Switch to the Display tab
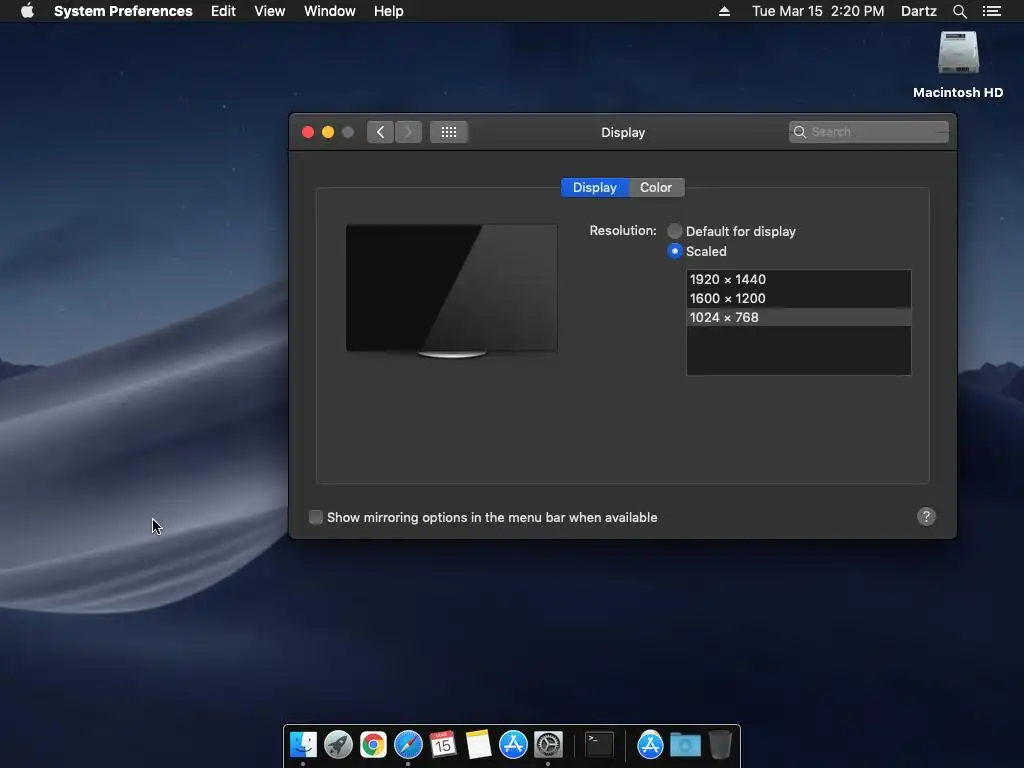 click(x=594, y=187)
